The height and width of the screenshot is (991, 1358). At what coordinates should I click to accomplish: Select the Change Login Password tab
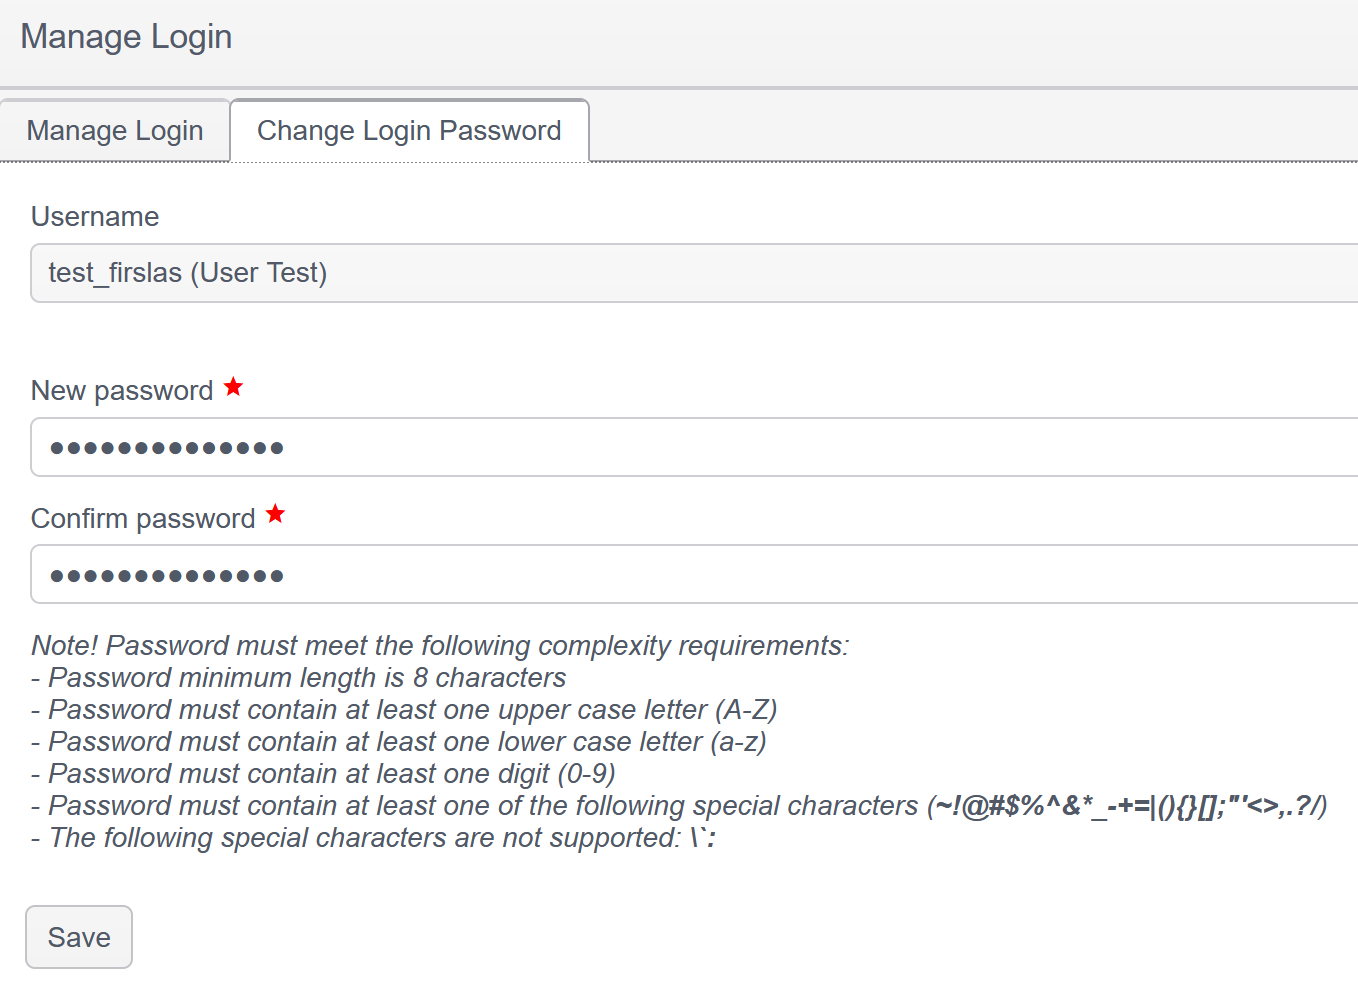click(409, 130)
